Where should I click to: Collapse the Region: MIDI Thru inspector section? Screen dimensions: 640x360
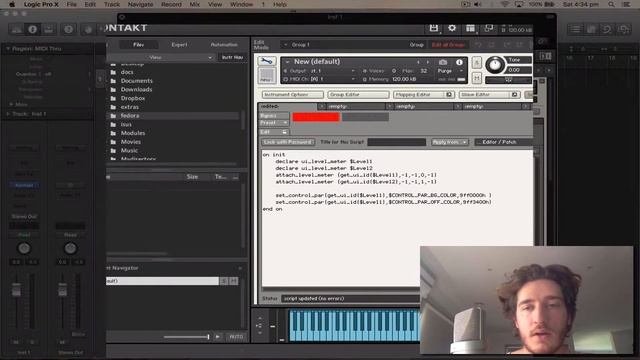[7, 48]
